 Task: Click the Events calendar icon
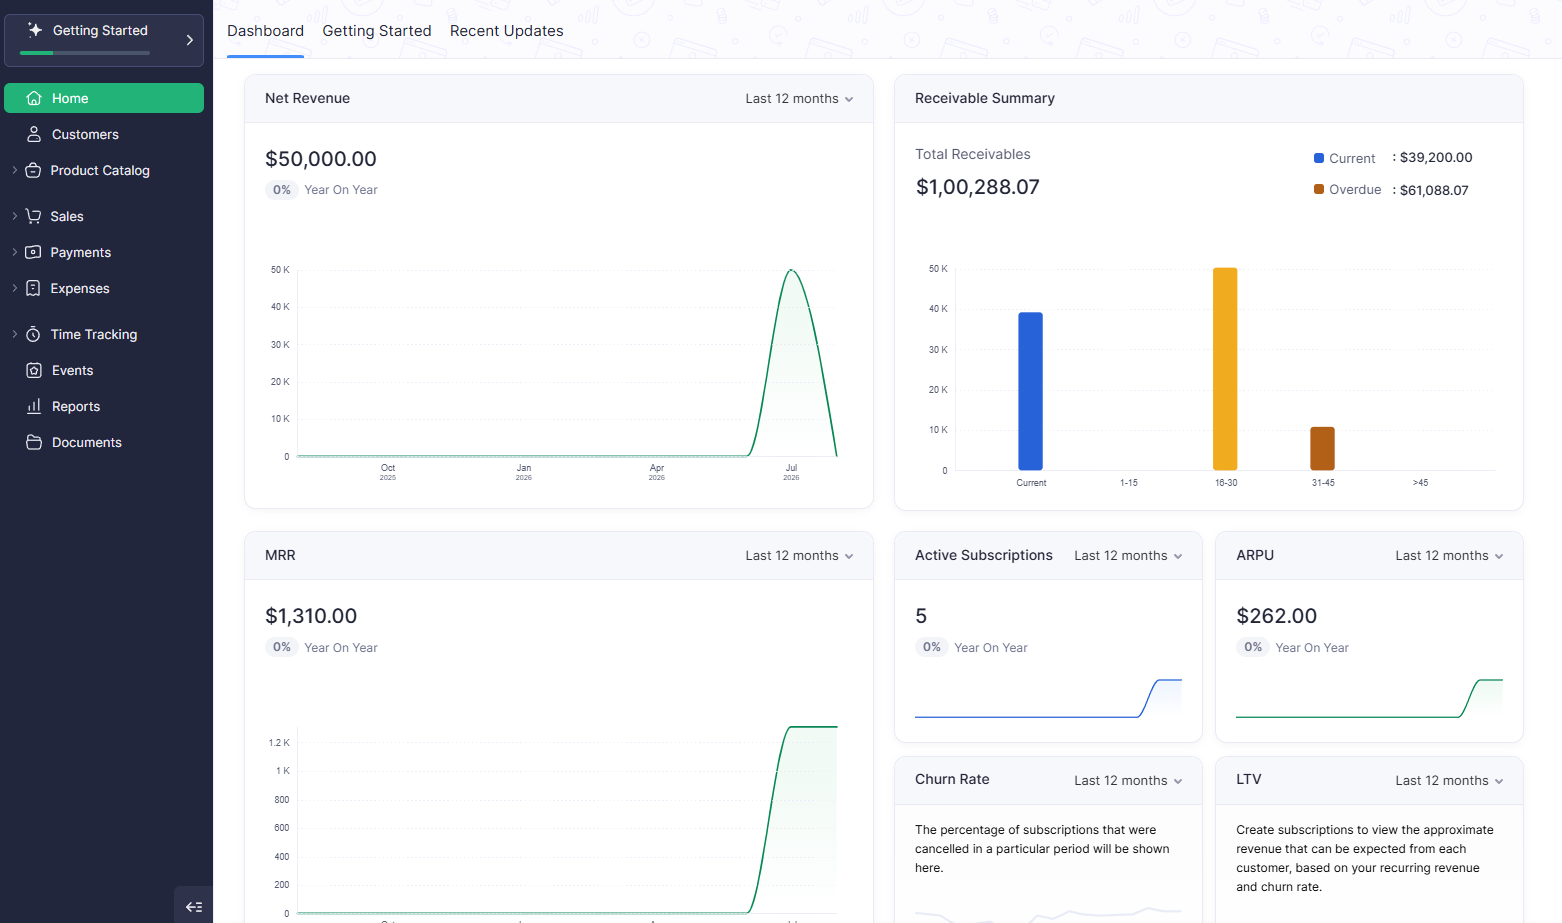[34, 370]
